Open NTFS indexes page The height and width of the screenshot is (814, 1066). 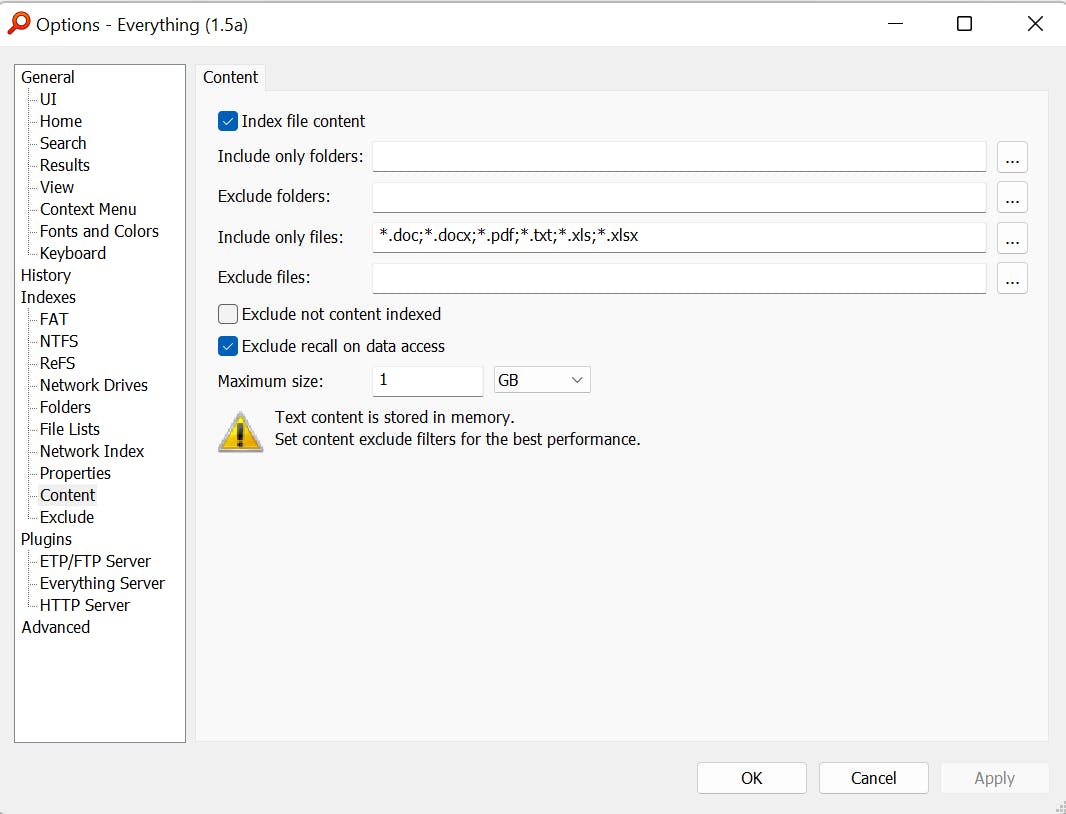pyautogui.click(x=59, y=341)
